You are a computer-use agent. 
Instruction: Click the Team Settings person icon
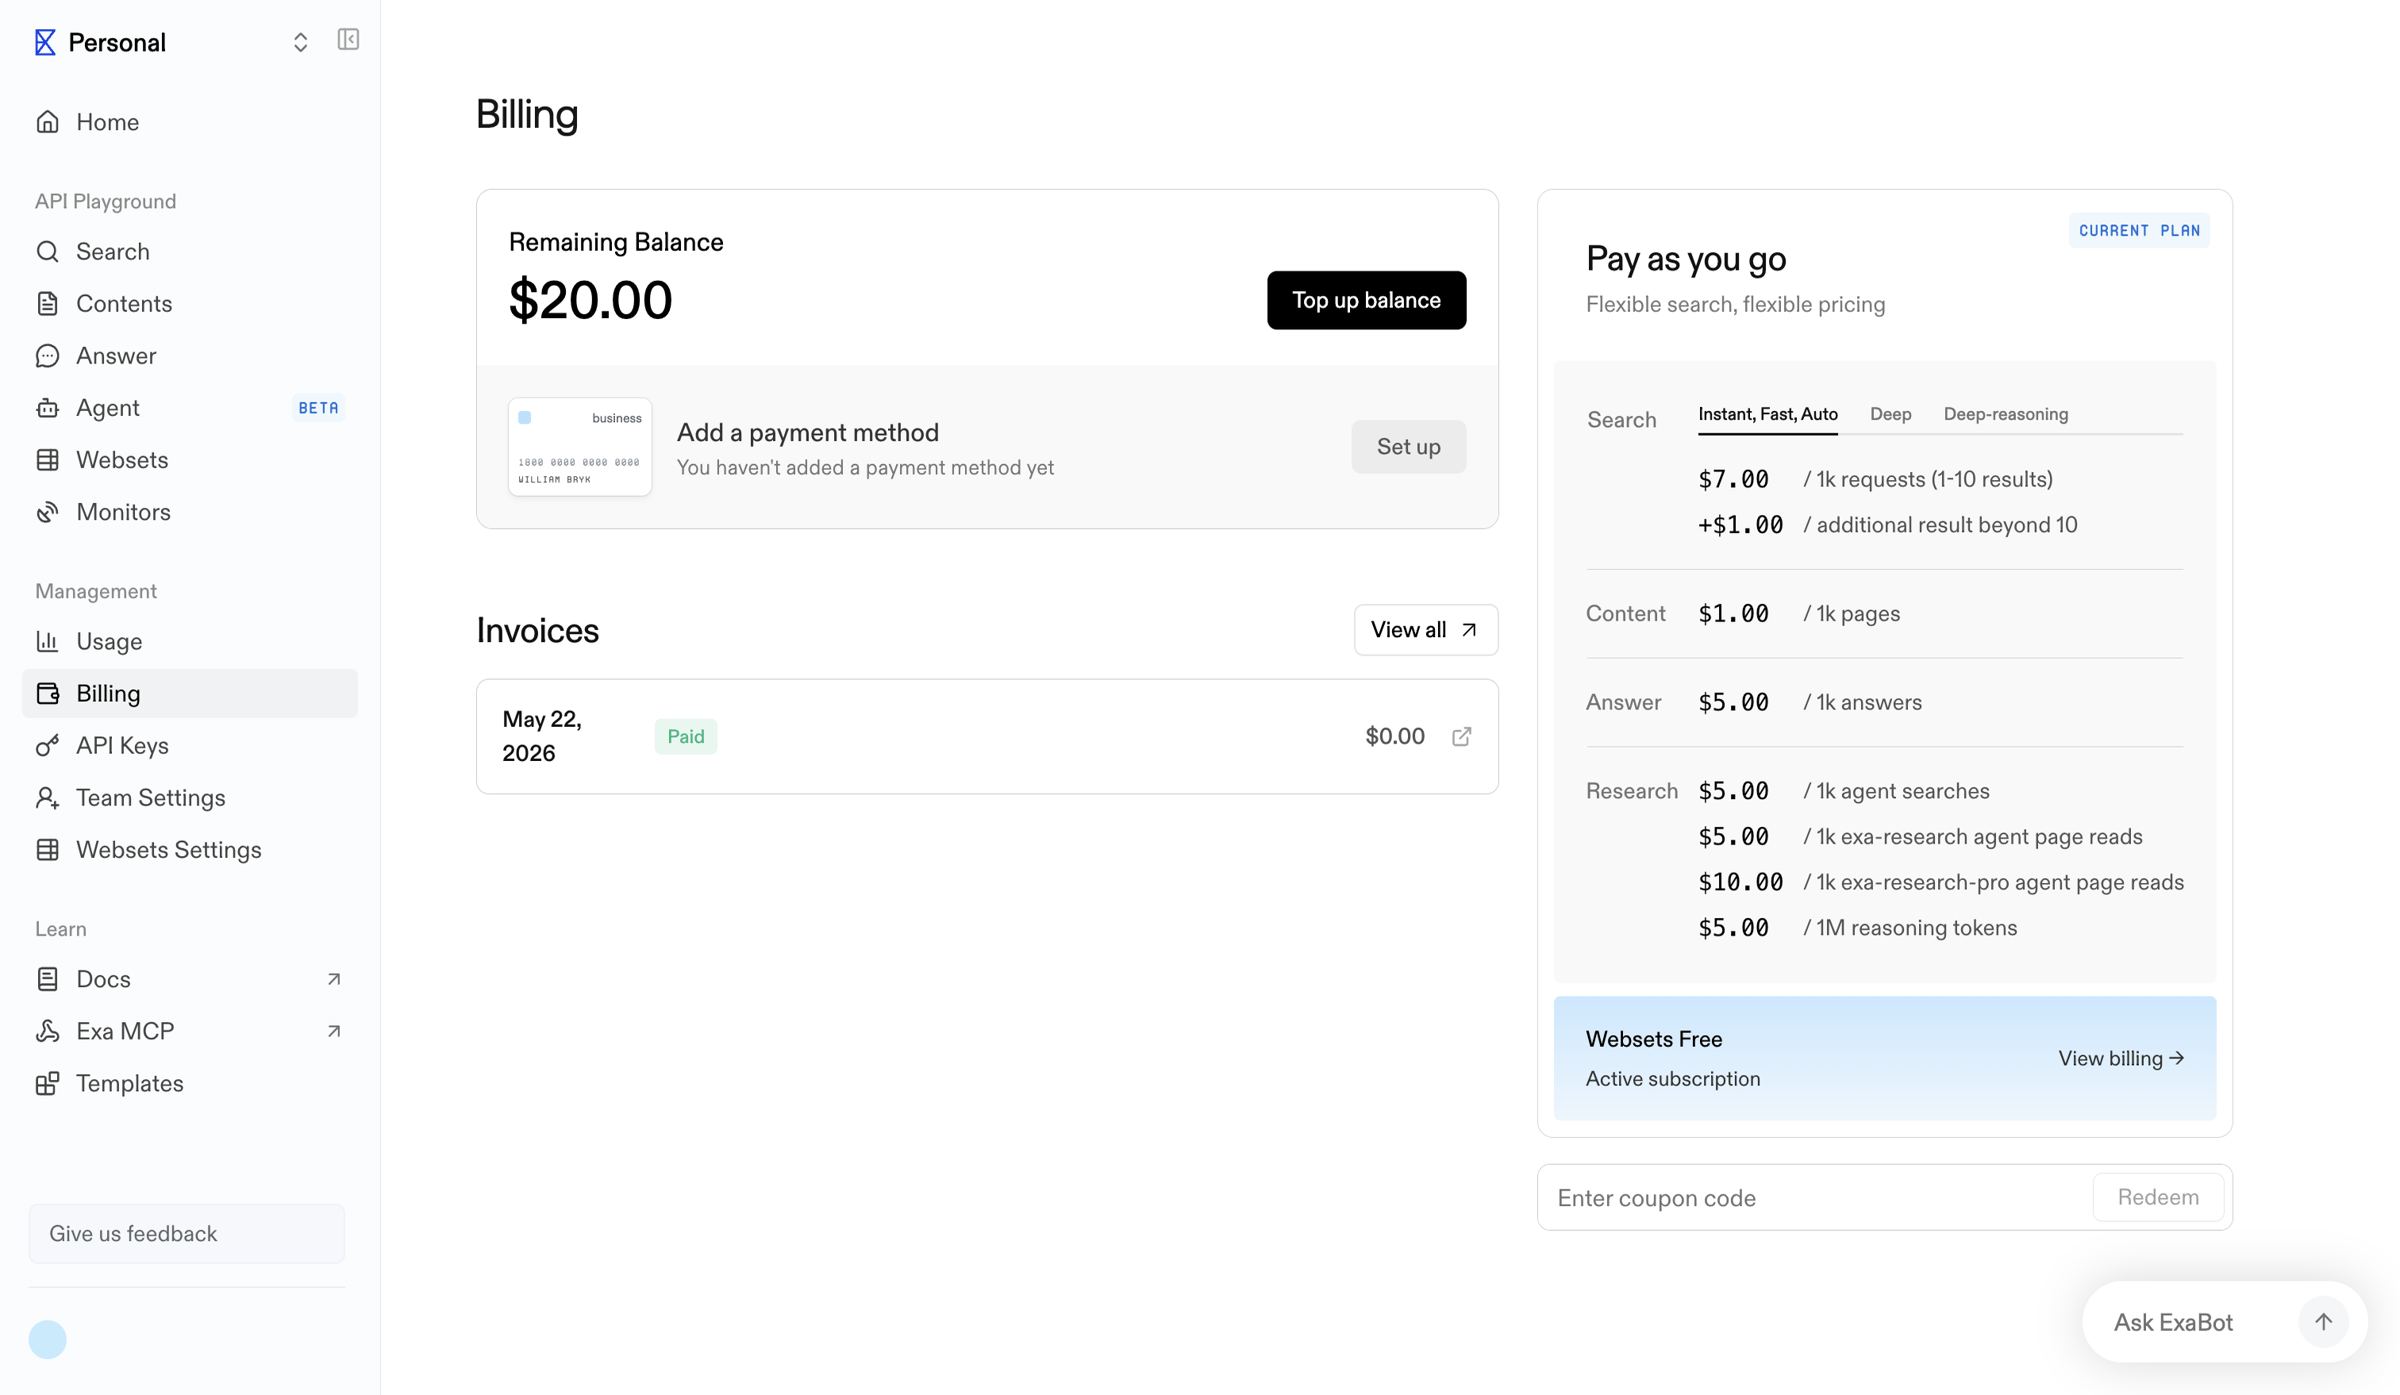tap(48, 797)
